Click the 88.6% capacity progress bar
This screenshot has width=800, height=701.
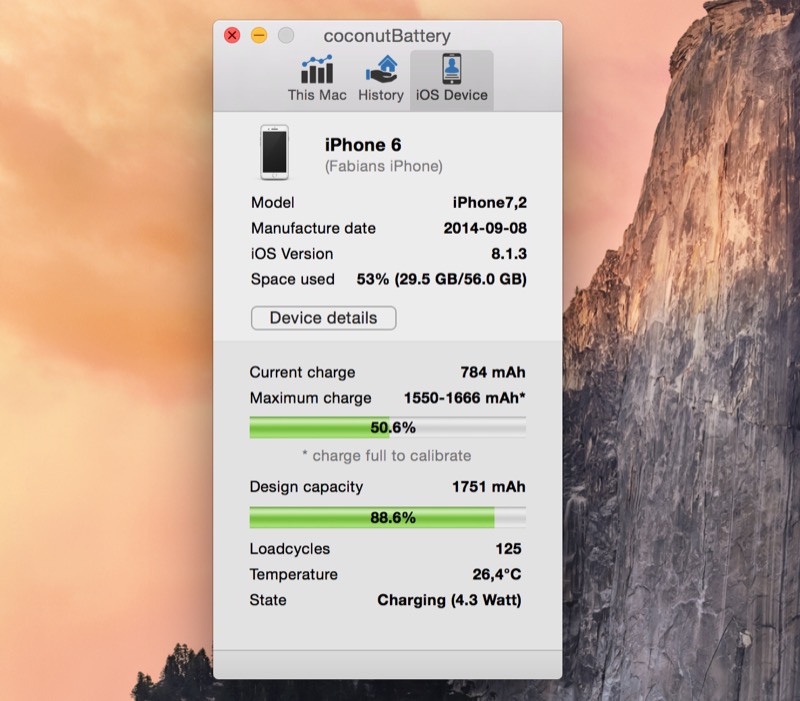388,517
